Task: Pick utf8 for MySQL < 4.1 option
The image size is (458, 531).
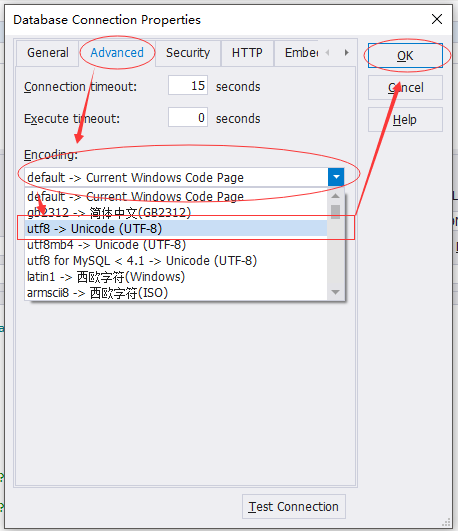Action: coord(176,260)
